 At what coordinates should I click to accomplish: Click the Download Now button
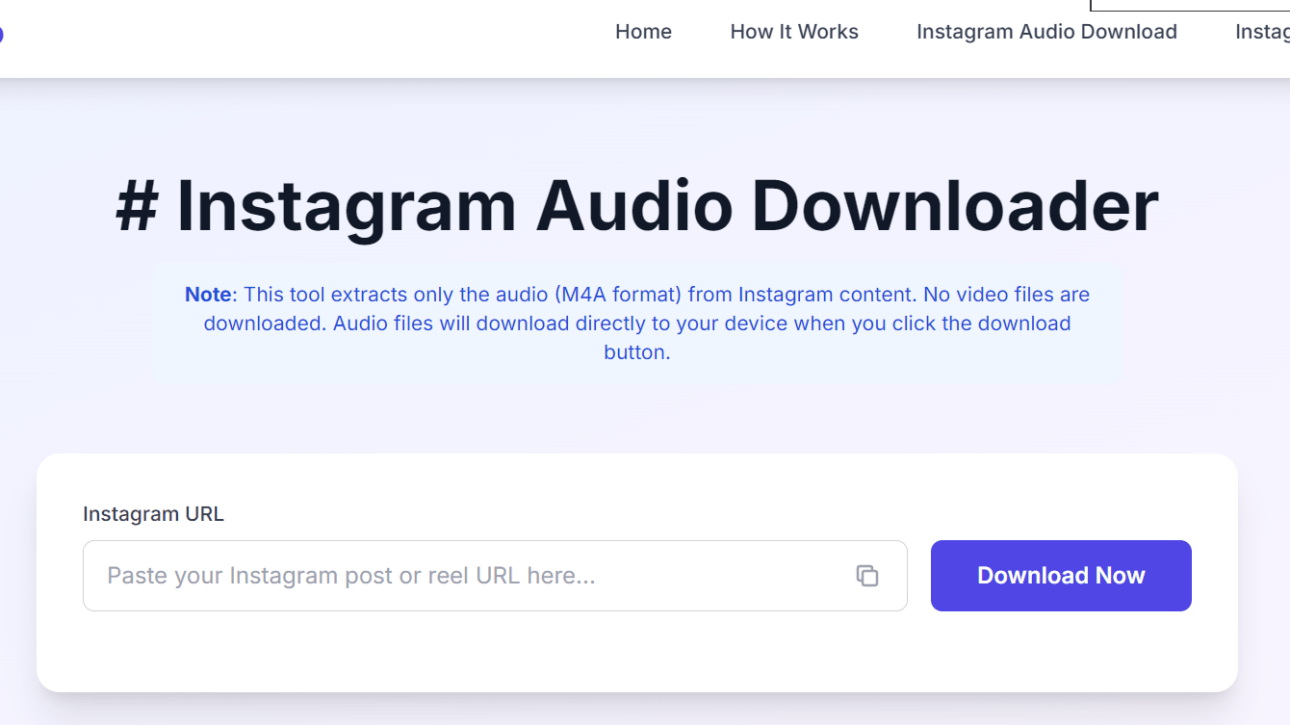pos(1061,576)
